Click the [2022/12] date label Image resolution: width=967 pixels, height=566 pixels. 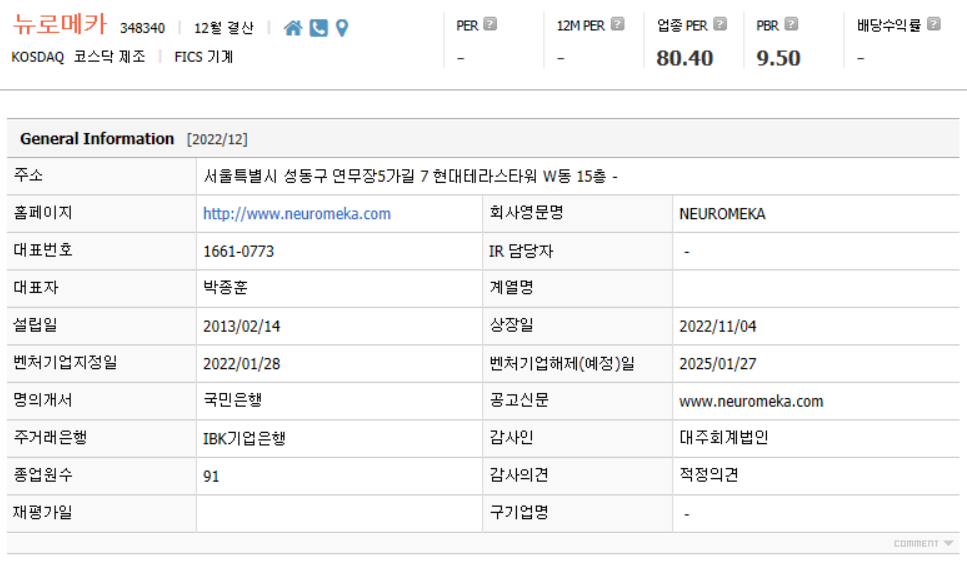tap(217, 139)
